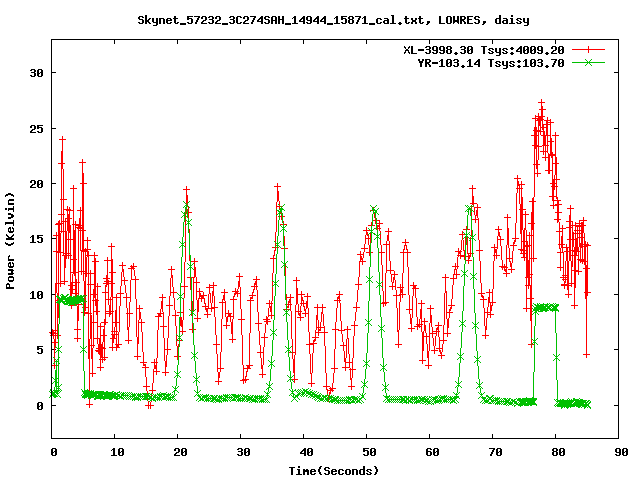
Task: Click the y-axis tick label 30
Action: click(x=36, y=73)
